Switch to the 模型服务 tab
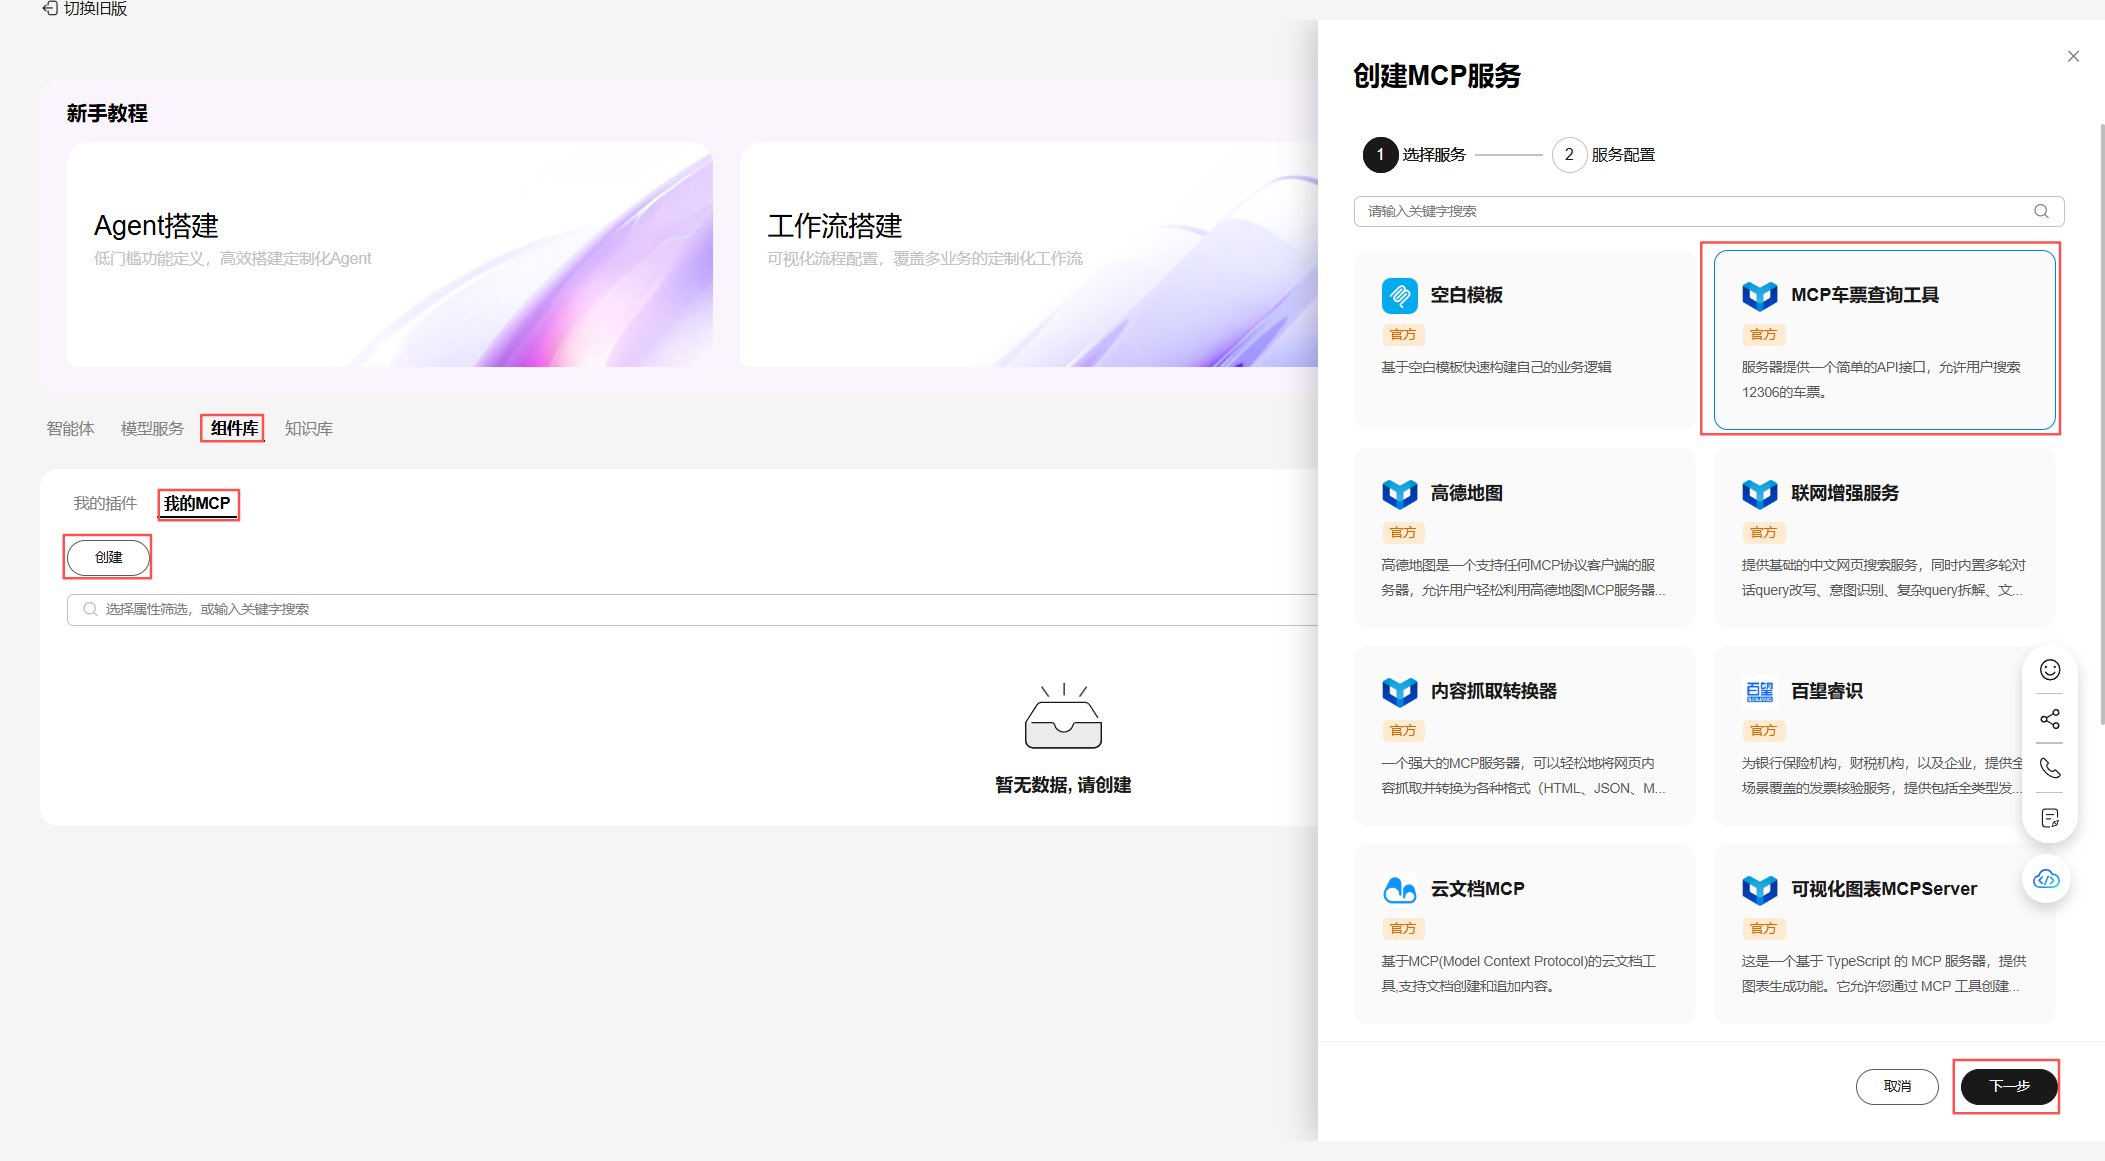The width and height of the screenshot is (2105, 1161). (x=152, y=428)
